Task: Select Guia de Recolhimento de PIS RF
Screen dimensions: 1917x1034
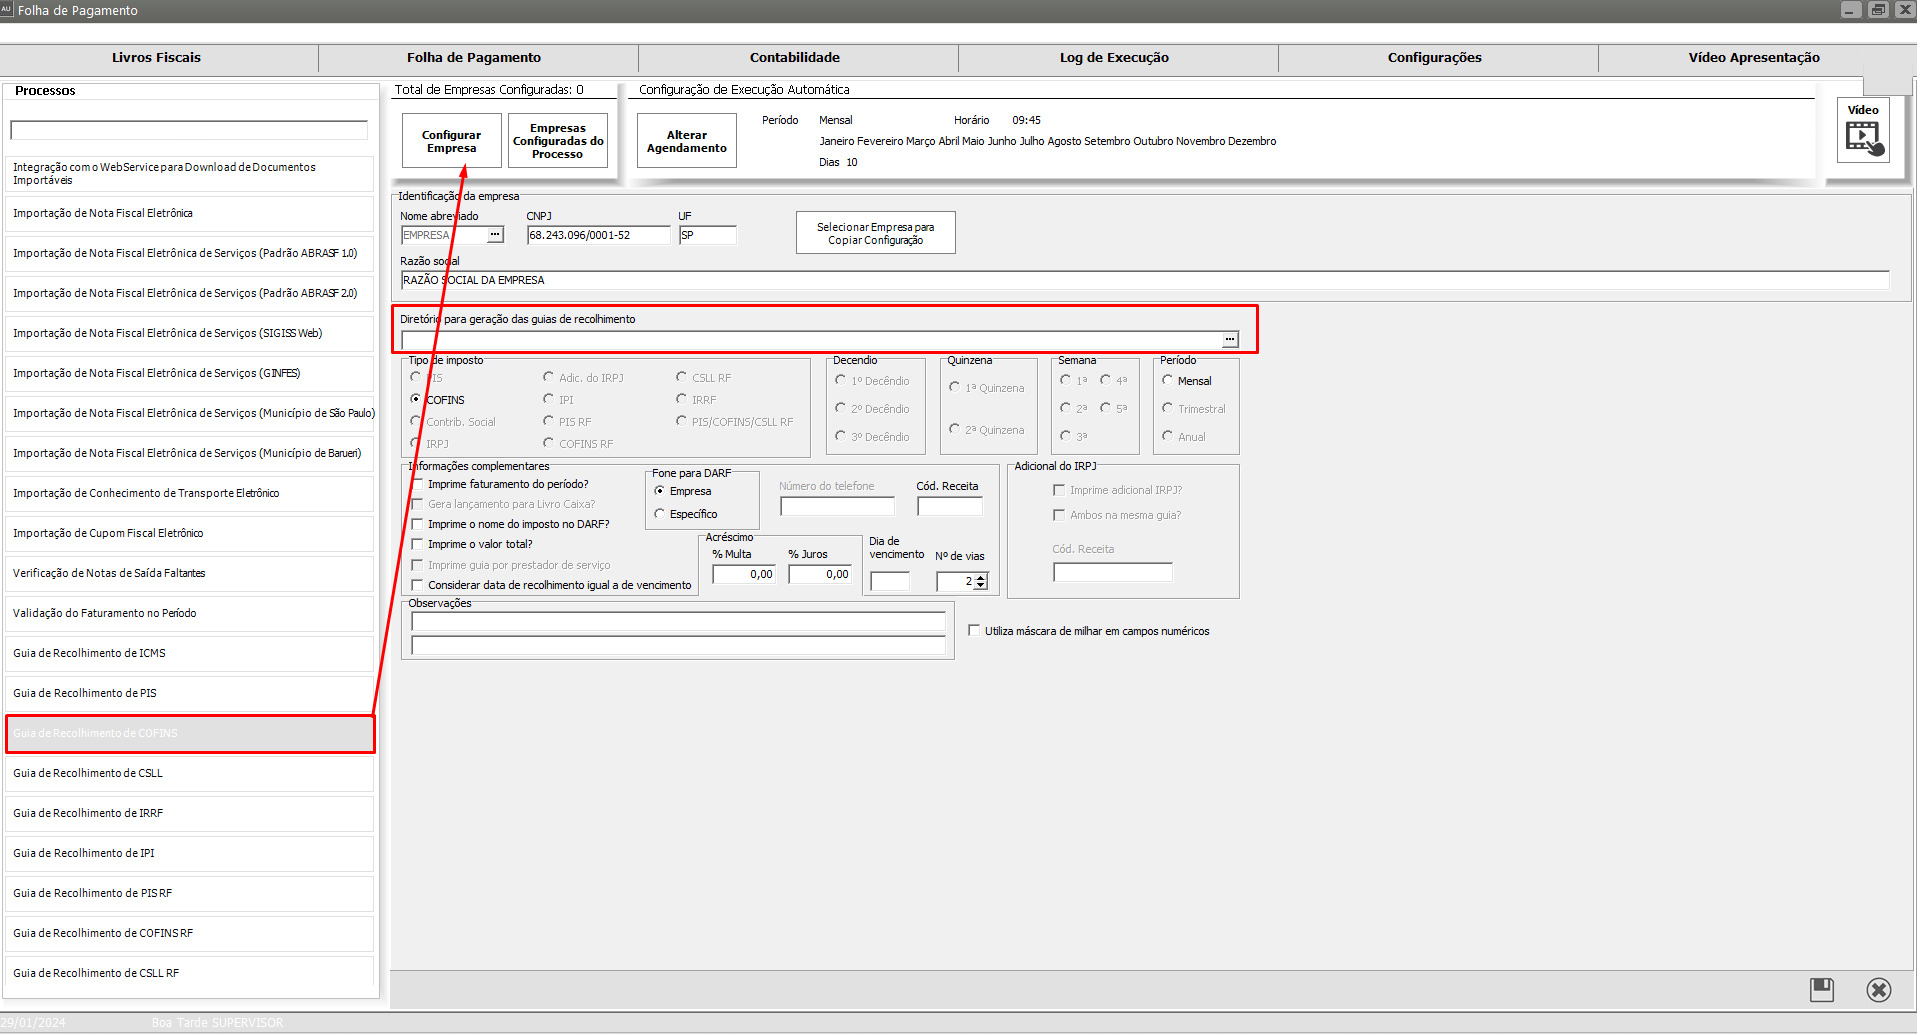Action: tap(190, 893)
